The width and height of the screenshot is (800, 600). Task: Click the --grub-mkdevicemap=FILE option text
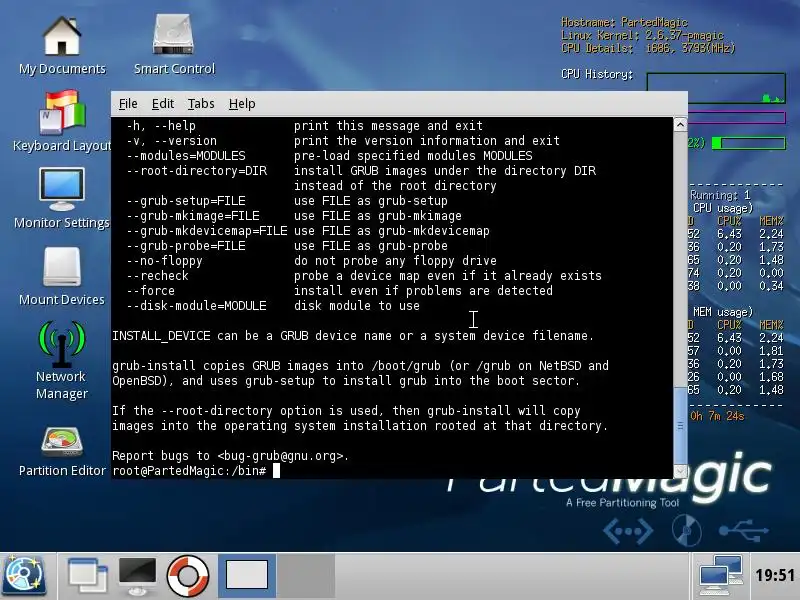(207, 231)
